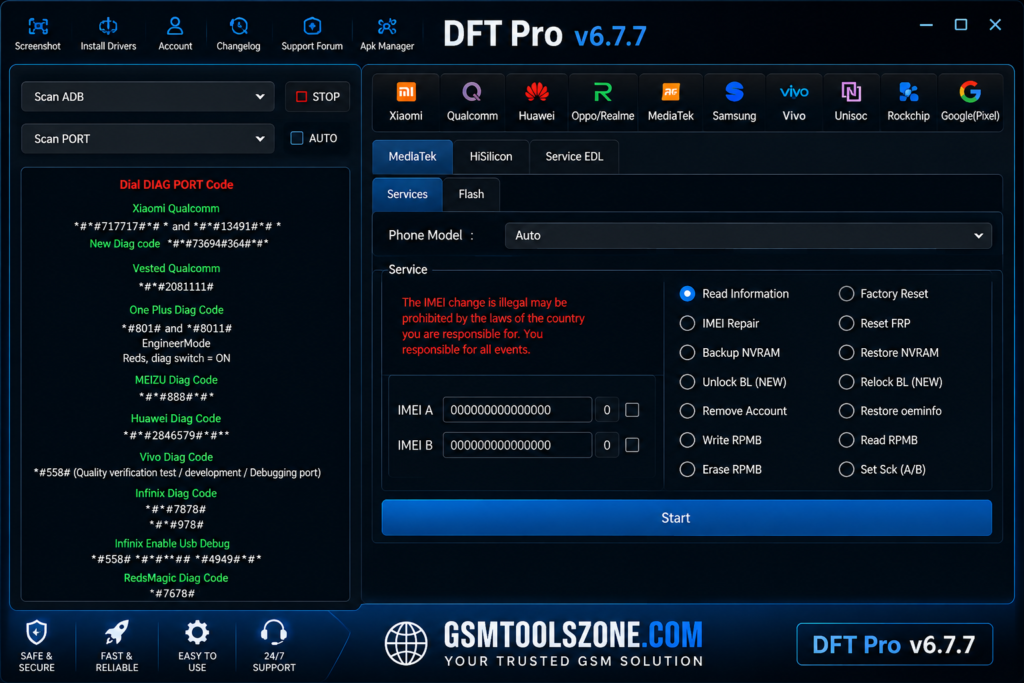The height and width of the screenshot is (683, 1024).
Task: Click the globe icon beside GSMTOOLSZONE.COM
Action: click(406, 643)
